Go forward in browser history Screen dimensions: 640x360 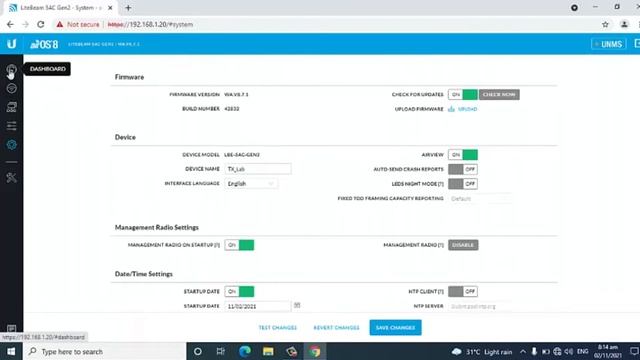pyautogui.click(x=25, y=24)
